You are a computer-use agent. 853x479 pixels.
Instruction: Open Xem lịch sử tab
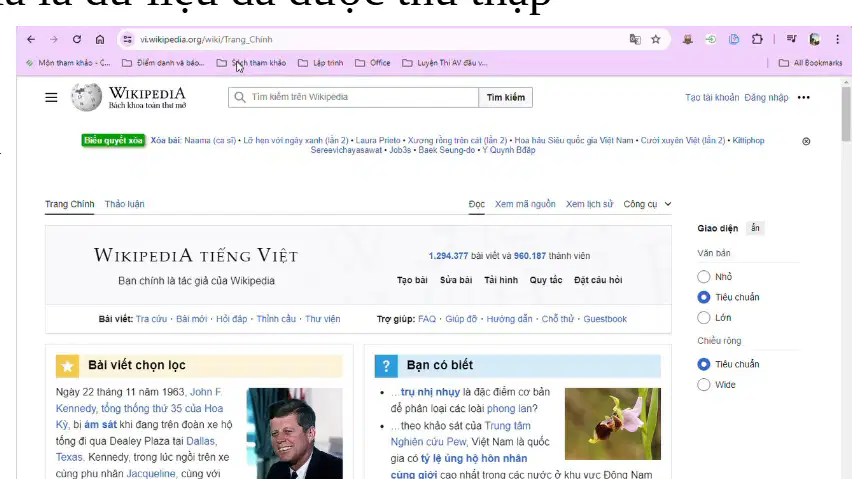tap(589, 204)
